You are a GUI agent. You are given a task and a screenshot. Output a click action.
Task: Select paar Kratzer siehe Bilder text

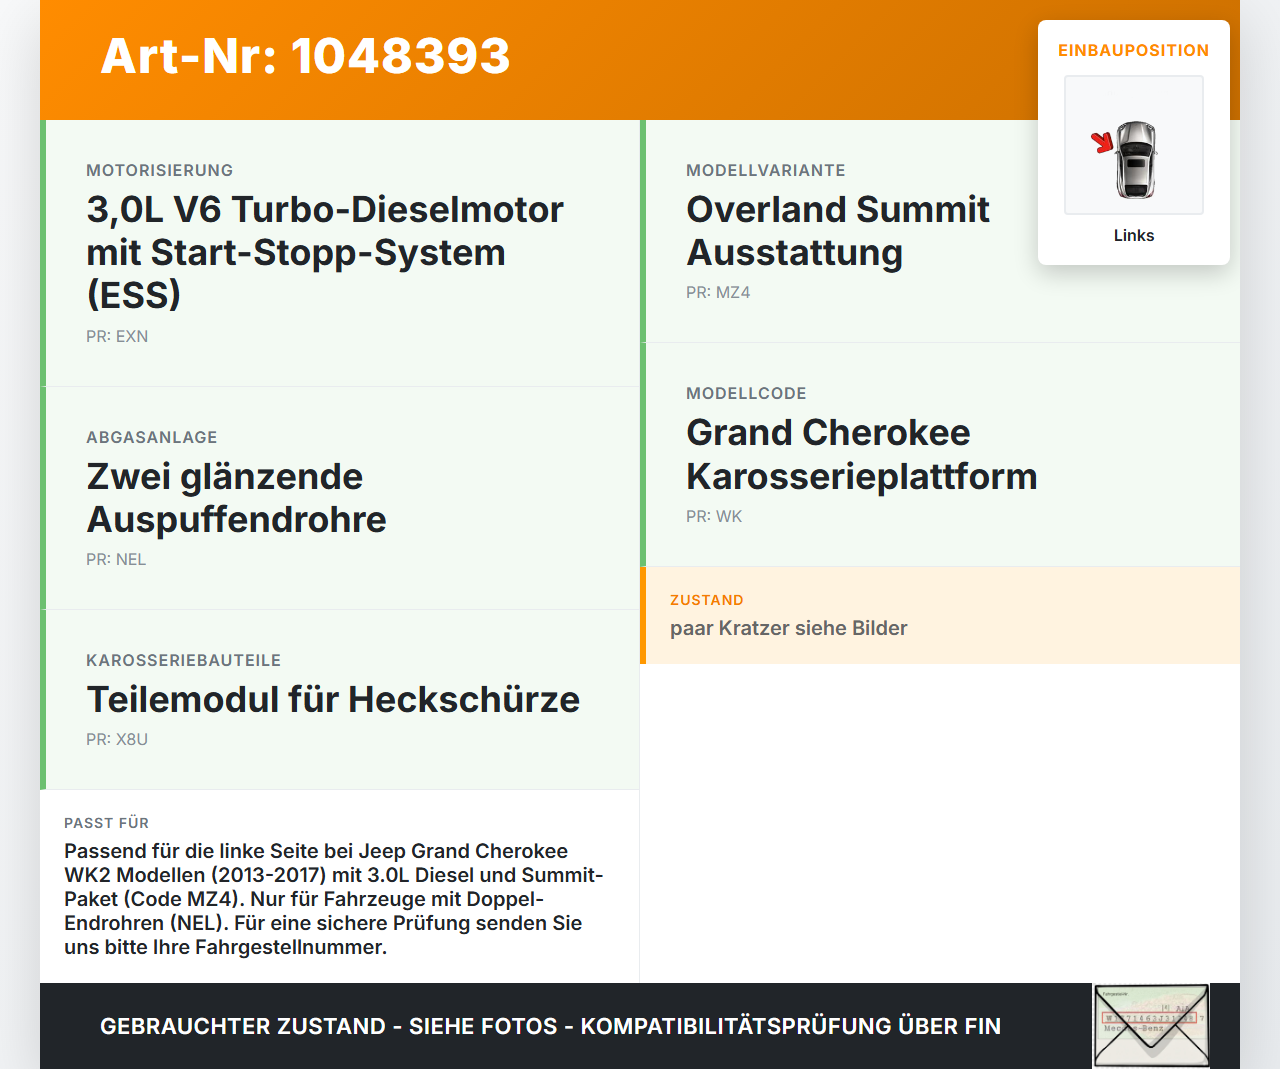point(789,628)
